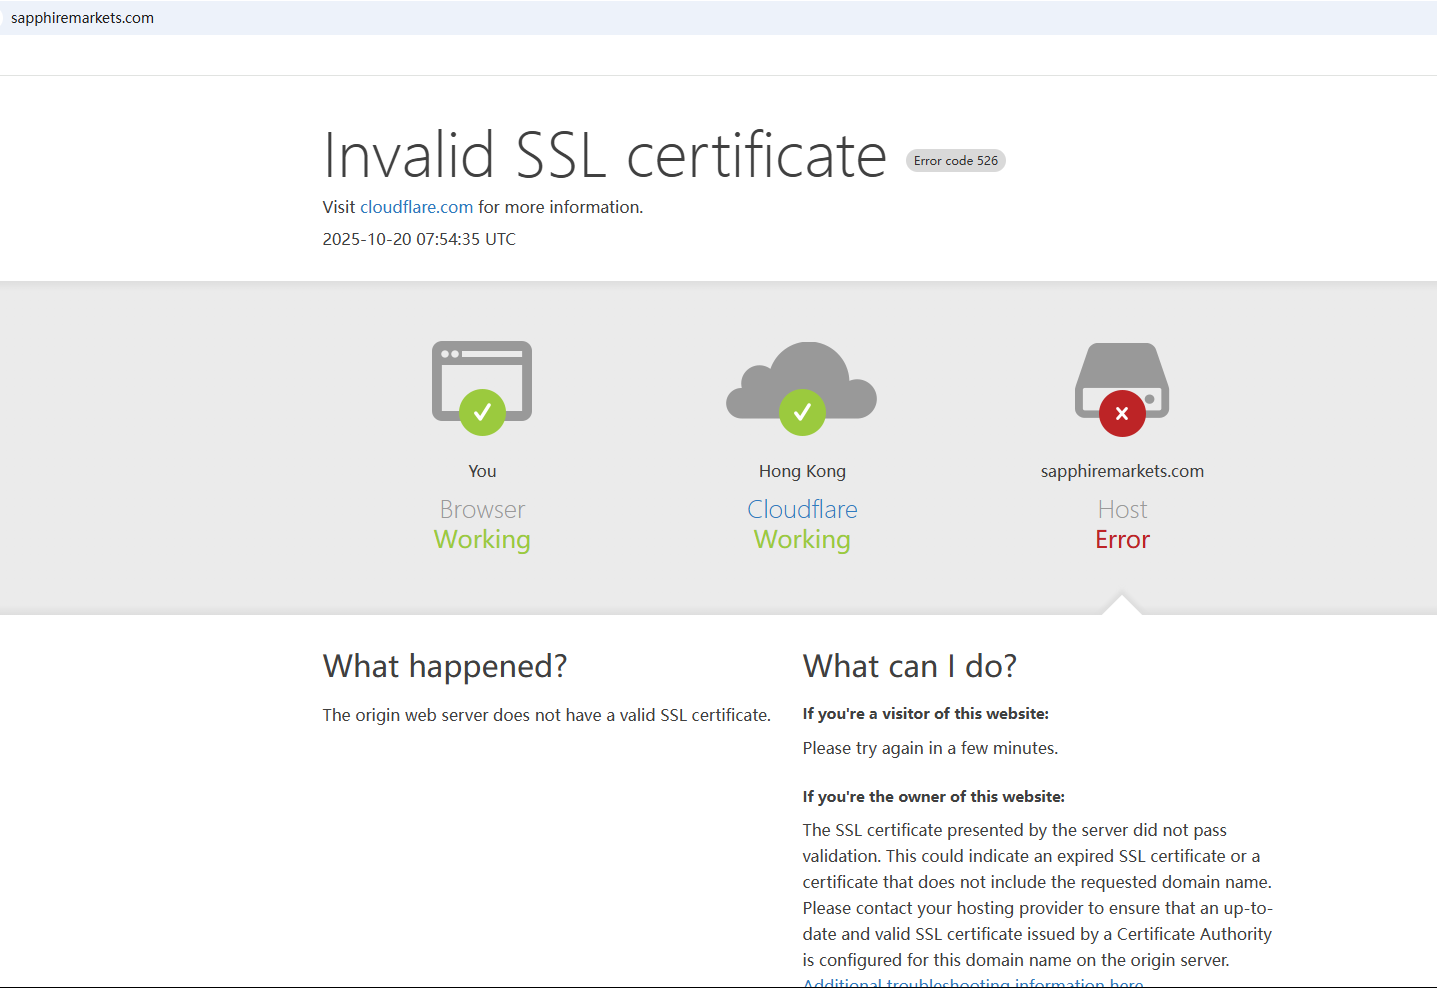Click the green checkmark on cloud icon
1437x988 pixels.
coord(802,412)
